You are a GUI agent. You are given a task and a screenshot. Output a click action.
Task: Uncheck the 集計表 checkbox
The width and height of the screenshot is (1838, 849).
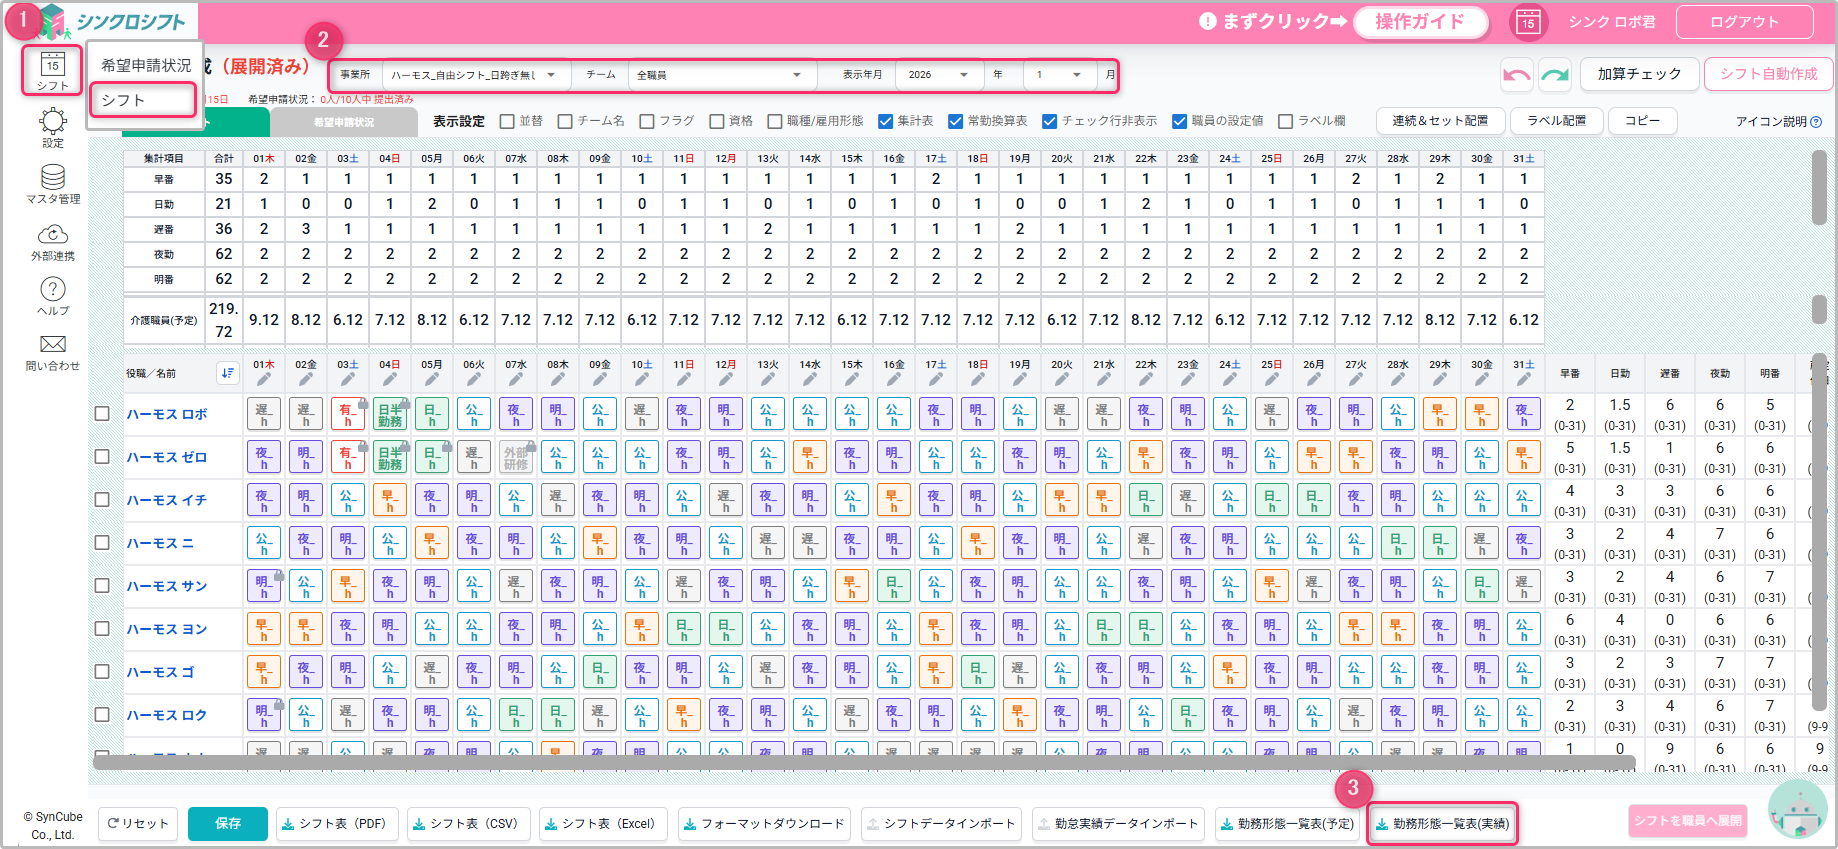tap(885, 121)
